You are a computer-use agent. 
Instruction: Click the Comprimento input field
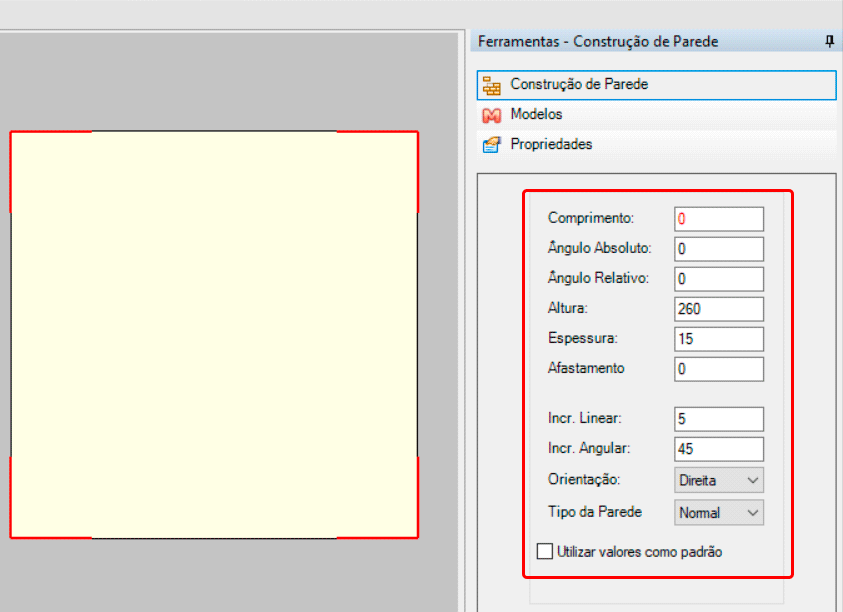point(719,219)
